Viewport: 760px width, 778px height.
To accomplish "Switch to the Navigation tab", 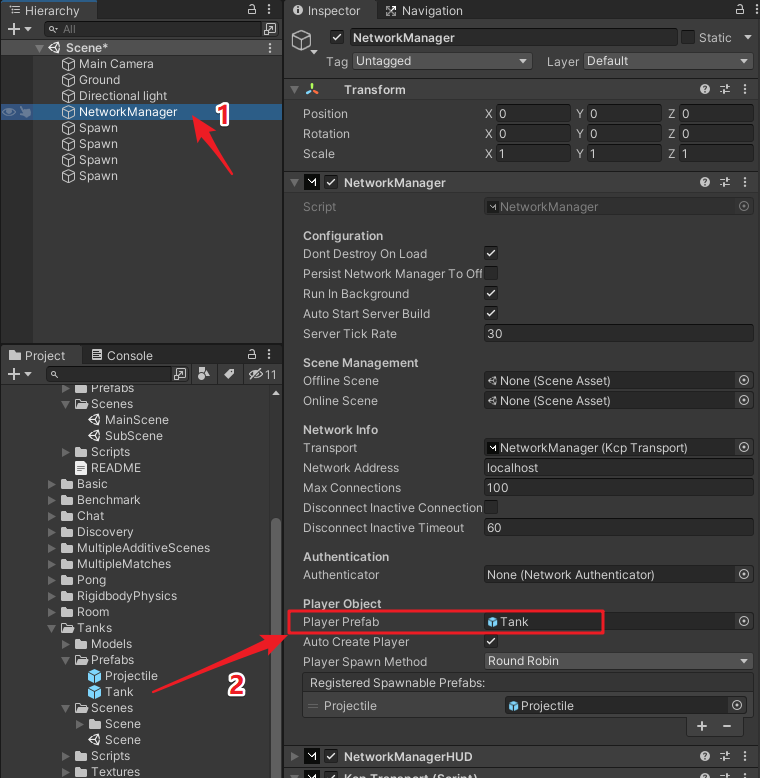I will [x=424, y=10].
